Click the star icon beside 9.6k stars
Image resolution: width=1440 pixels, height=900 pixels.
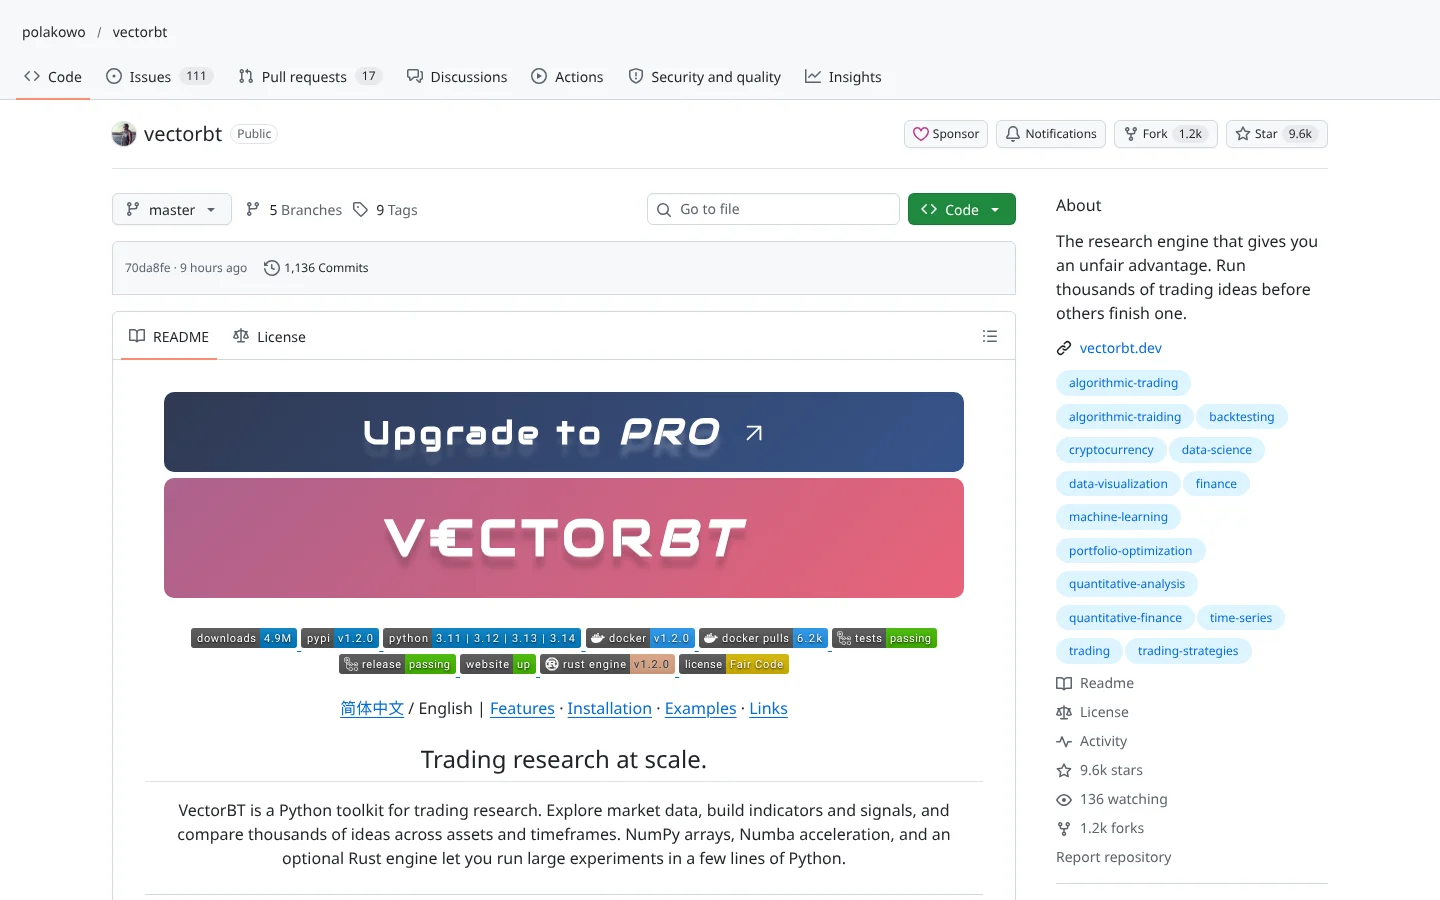[1064, 771]
